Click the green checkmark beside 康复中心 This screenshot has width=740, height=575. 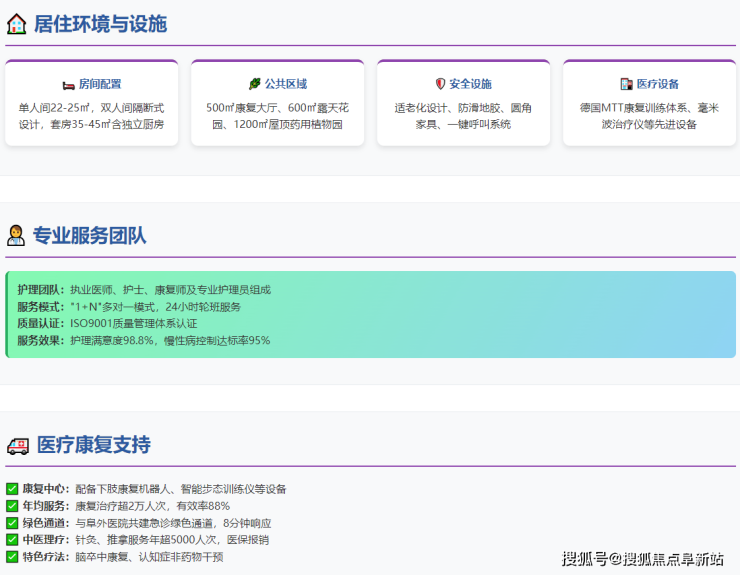tap(12, 489)
